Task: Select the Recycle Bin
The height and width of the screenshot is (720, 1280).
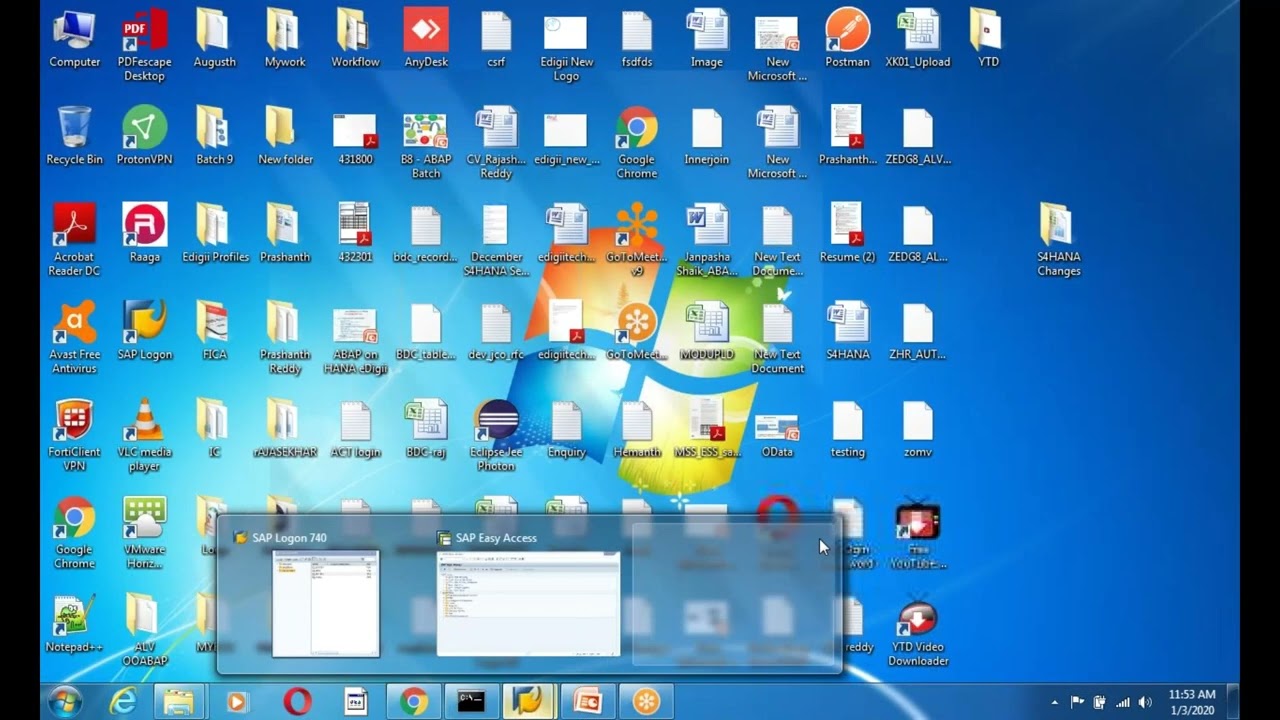Action: [x=74, y=137]
